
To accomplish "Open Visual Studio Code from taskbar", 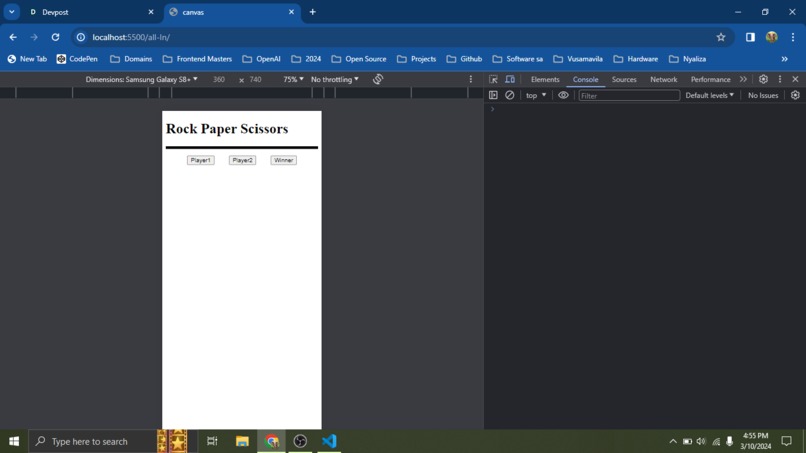I will coord(329,441).
